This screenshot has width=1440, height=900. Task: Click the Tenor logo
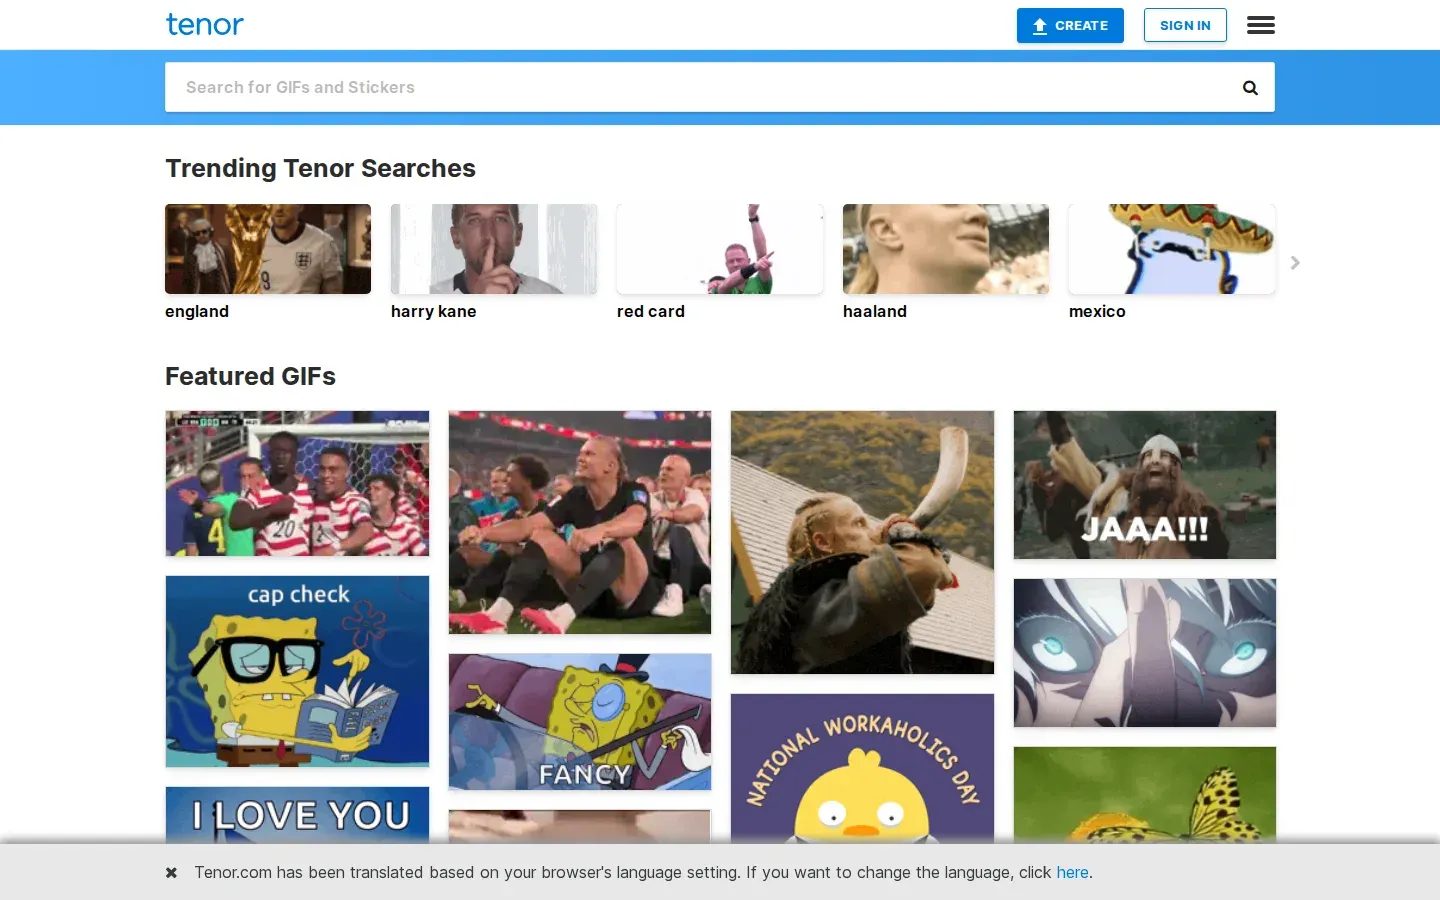click(205, 24)
